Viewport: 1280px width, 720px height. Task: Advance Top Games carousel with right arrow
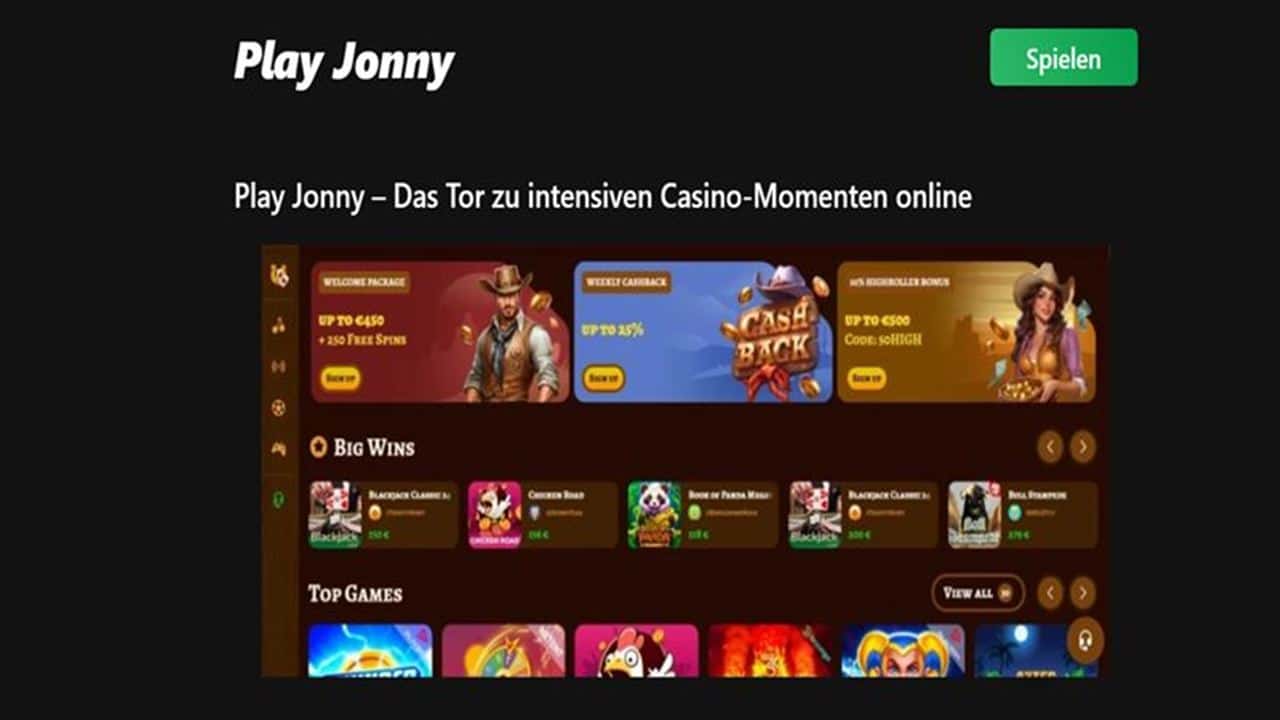click(1083, 593)
